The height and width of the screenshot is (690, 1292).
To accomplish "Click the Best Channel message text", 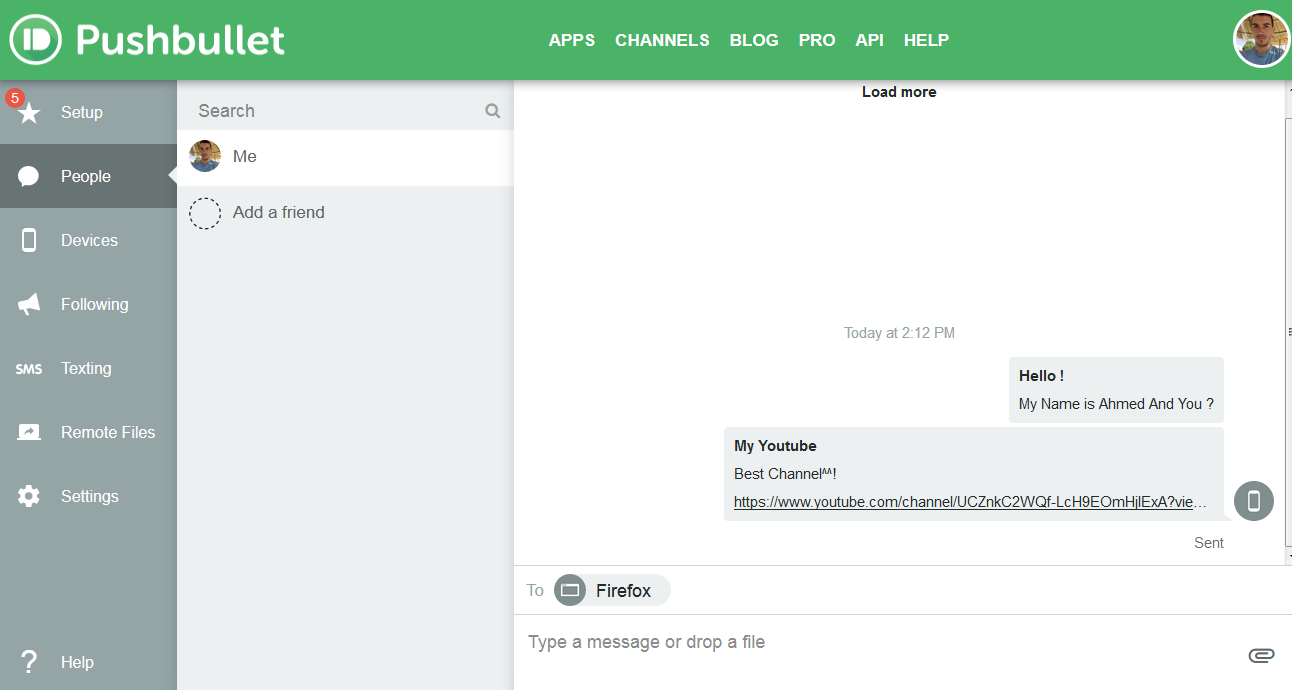I will pos(785,474).
